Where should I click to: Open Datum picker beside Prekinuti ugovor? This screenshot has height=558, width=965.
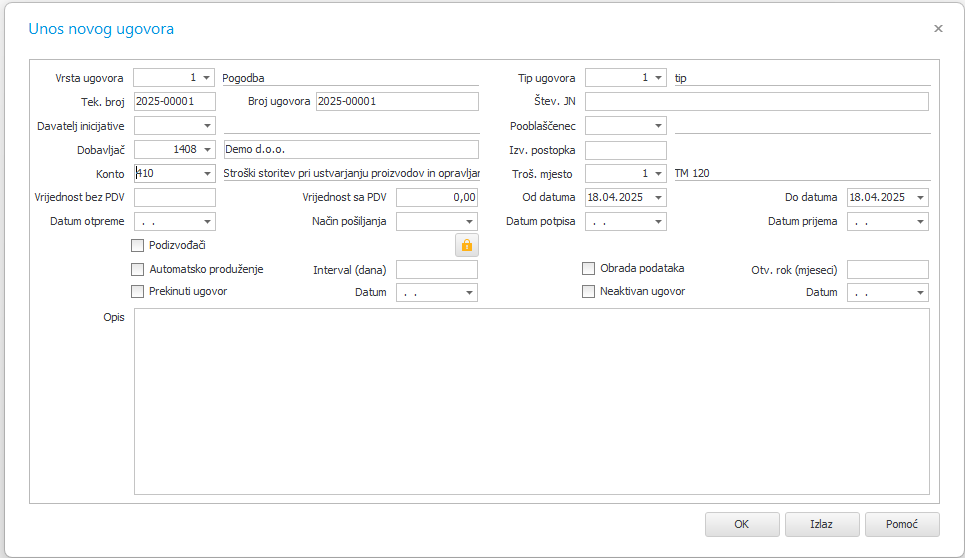click(470, 293)
